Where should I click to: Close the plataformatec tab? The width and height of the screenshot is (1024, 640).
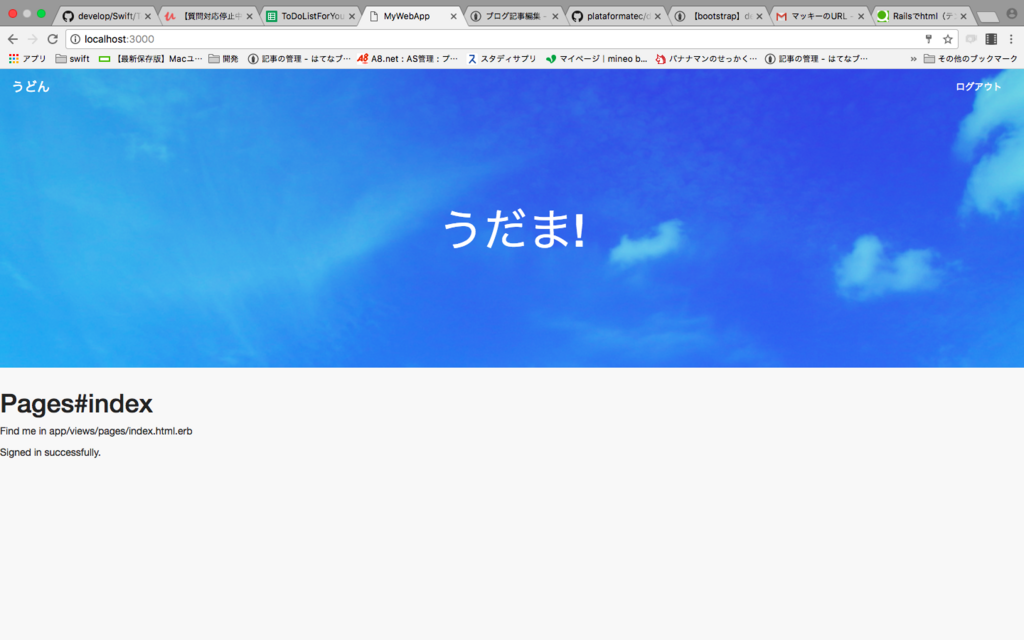657,16
